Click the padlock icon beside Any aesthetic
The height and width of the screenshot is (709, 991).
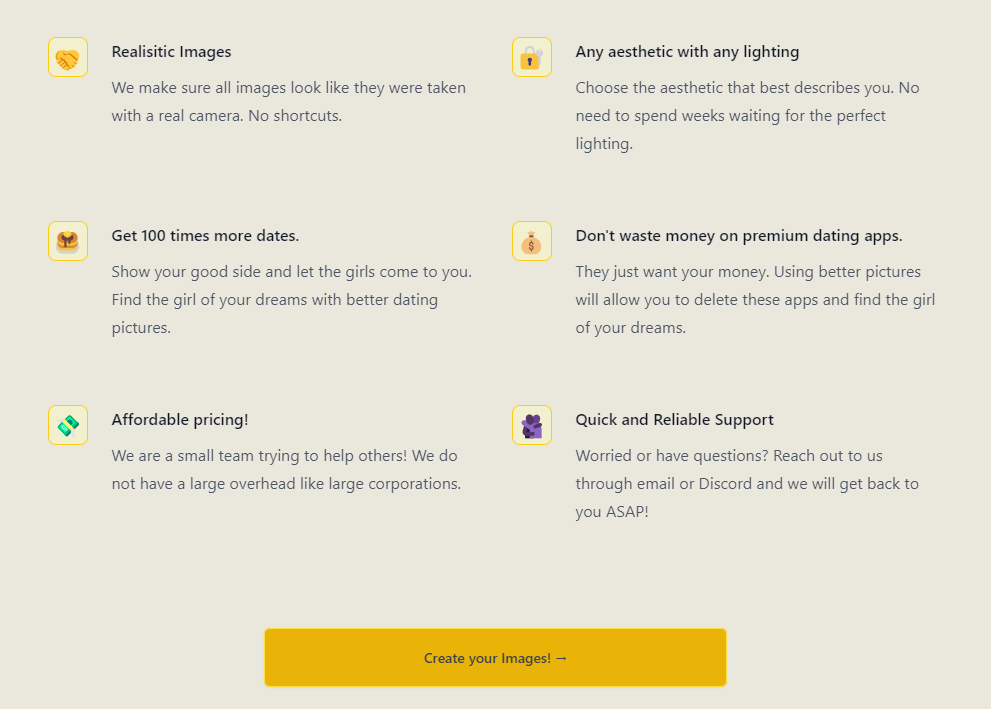pos(532,58)
